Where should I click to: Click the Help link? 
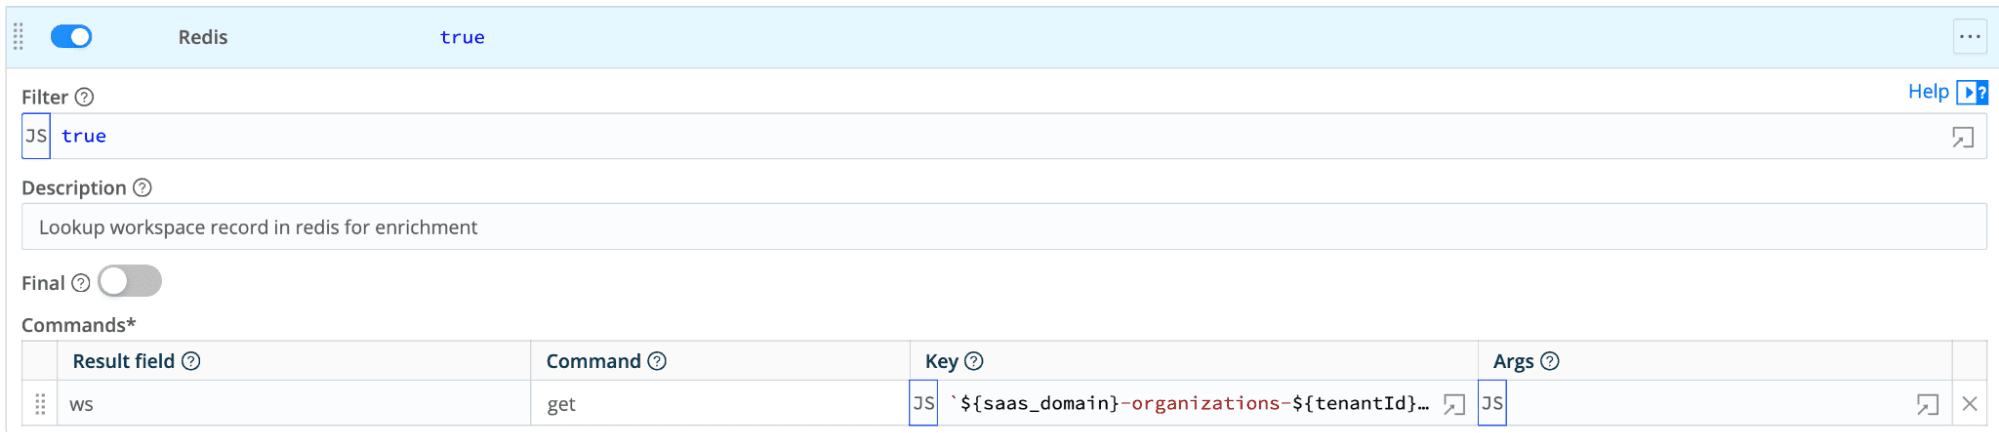point(1928,92)
